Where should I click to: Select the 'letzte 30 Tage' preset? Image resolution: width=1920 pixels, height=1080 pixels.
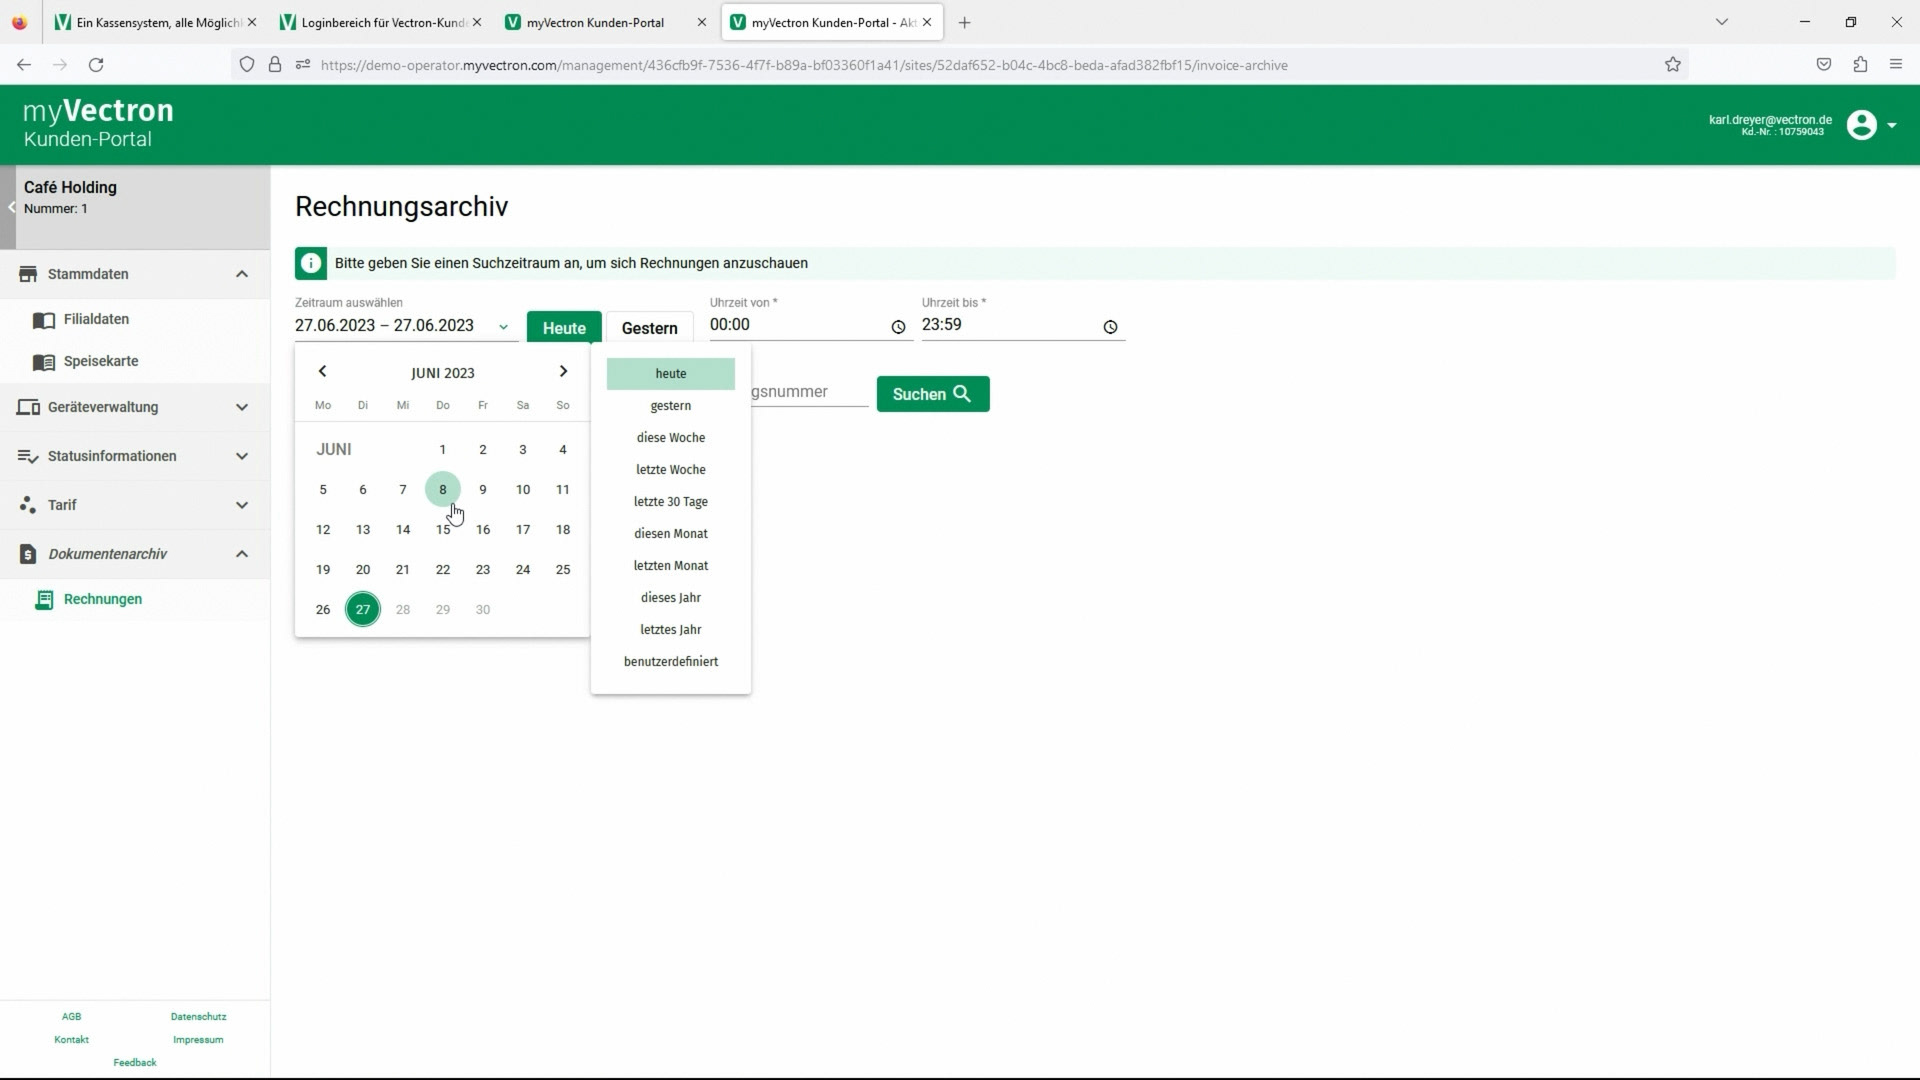[x=670, y=502]
